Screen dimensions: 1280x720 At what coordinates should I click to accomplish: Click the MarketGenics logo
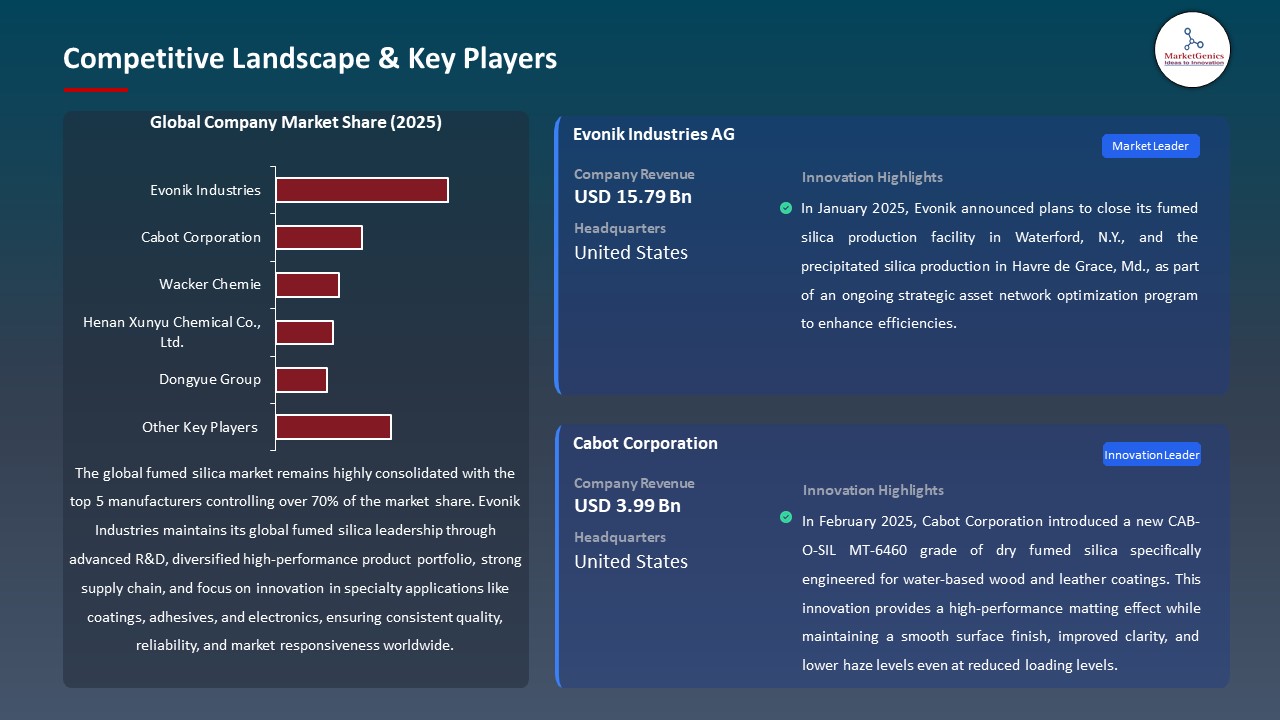click(x=1192, y=49)
